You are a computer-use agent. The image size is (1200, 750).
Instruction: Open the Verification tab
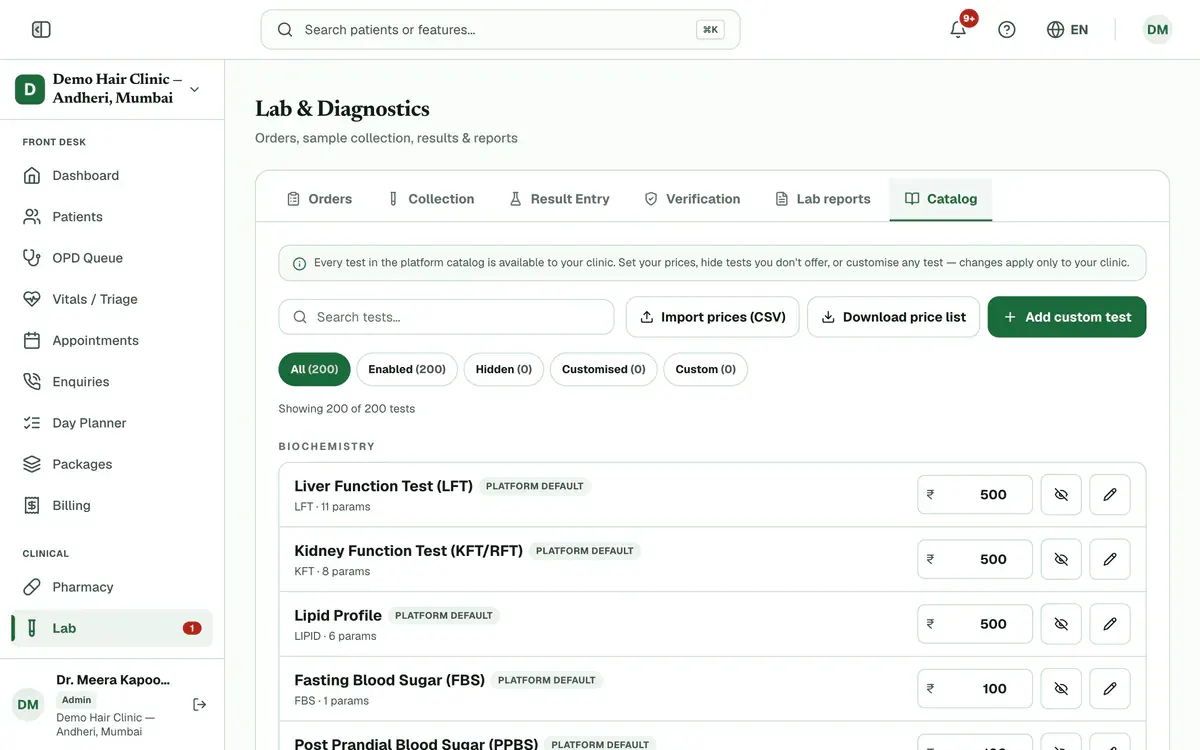point(692,199)
